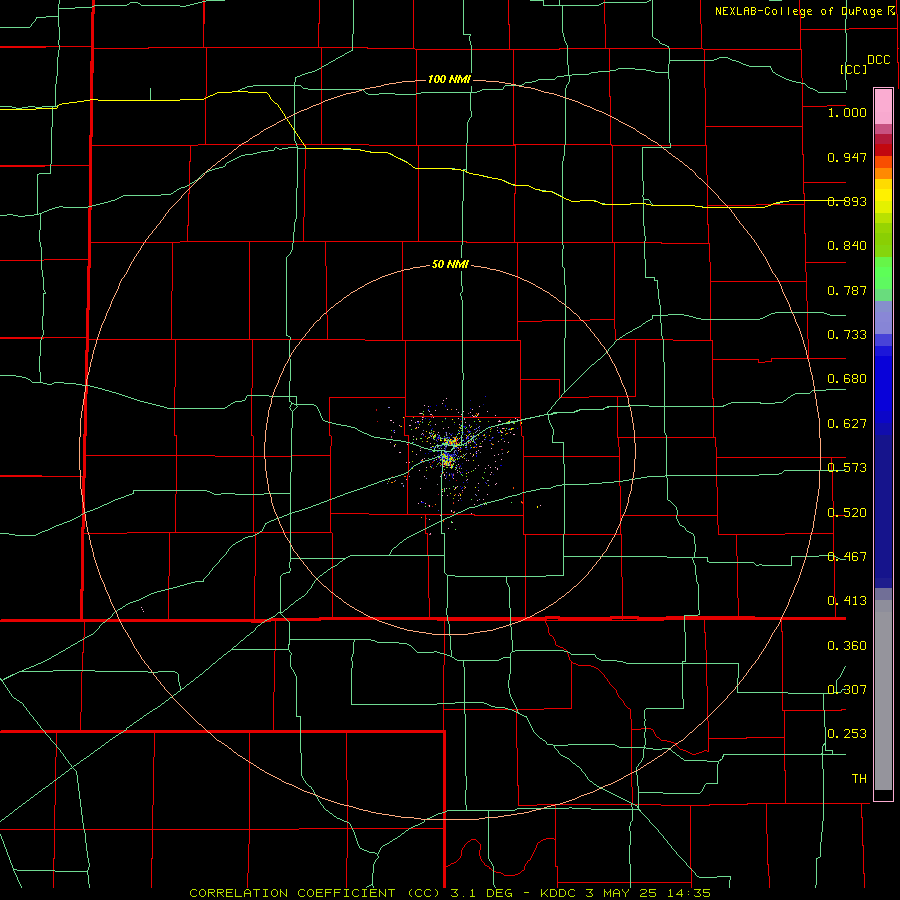Click the [CC] product code label
900x900 pixels.
click(854, 69)
